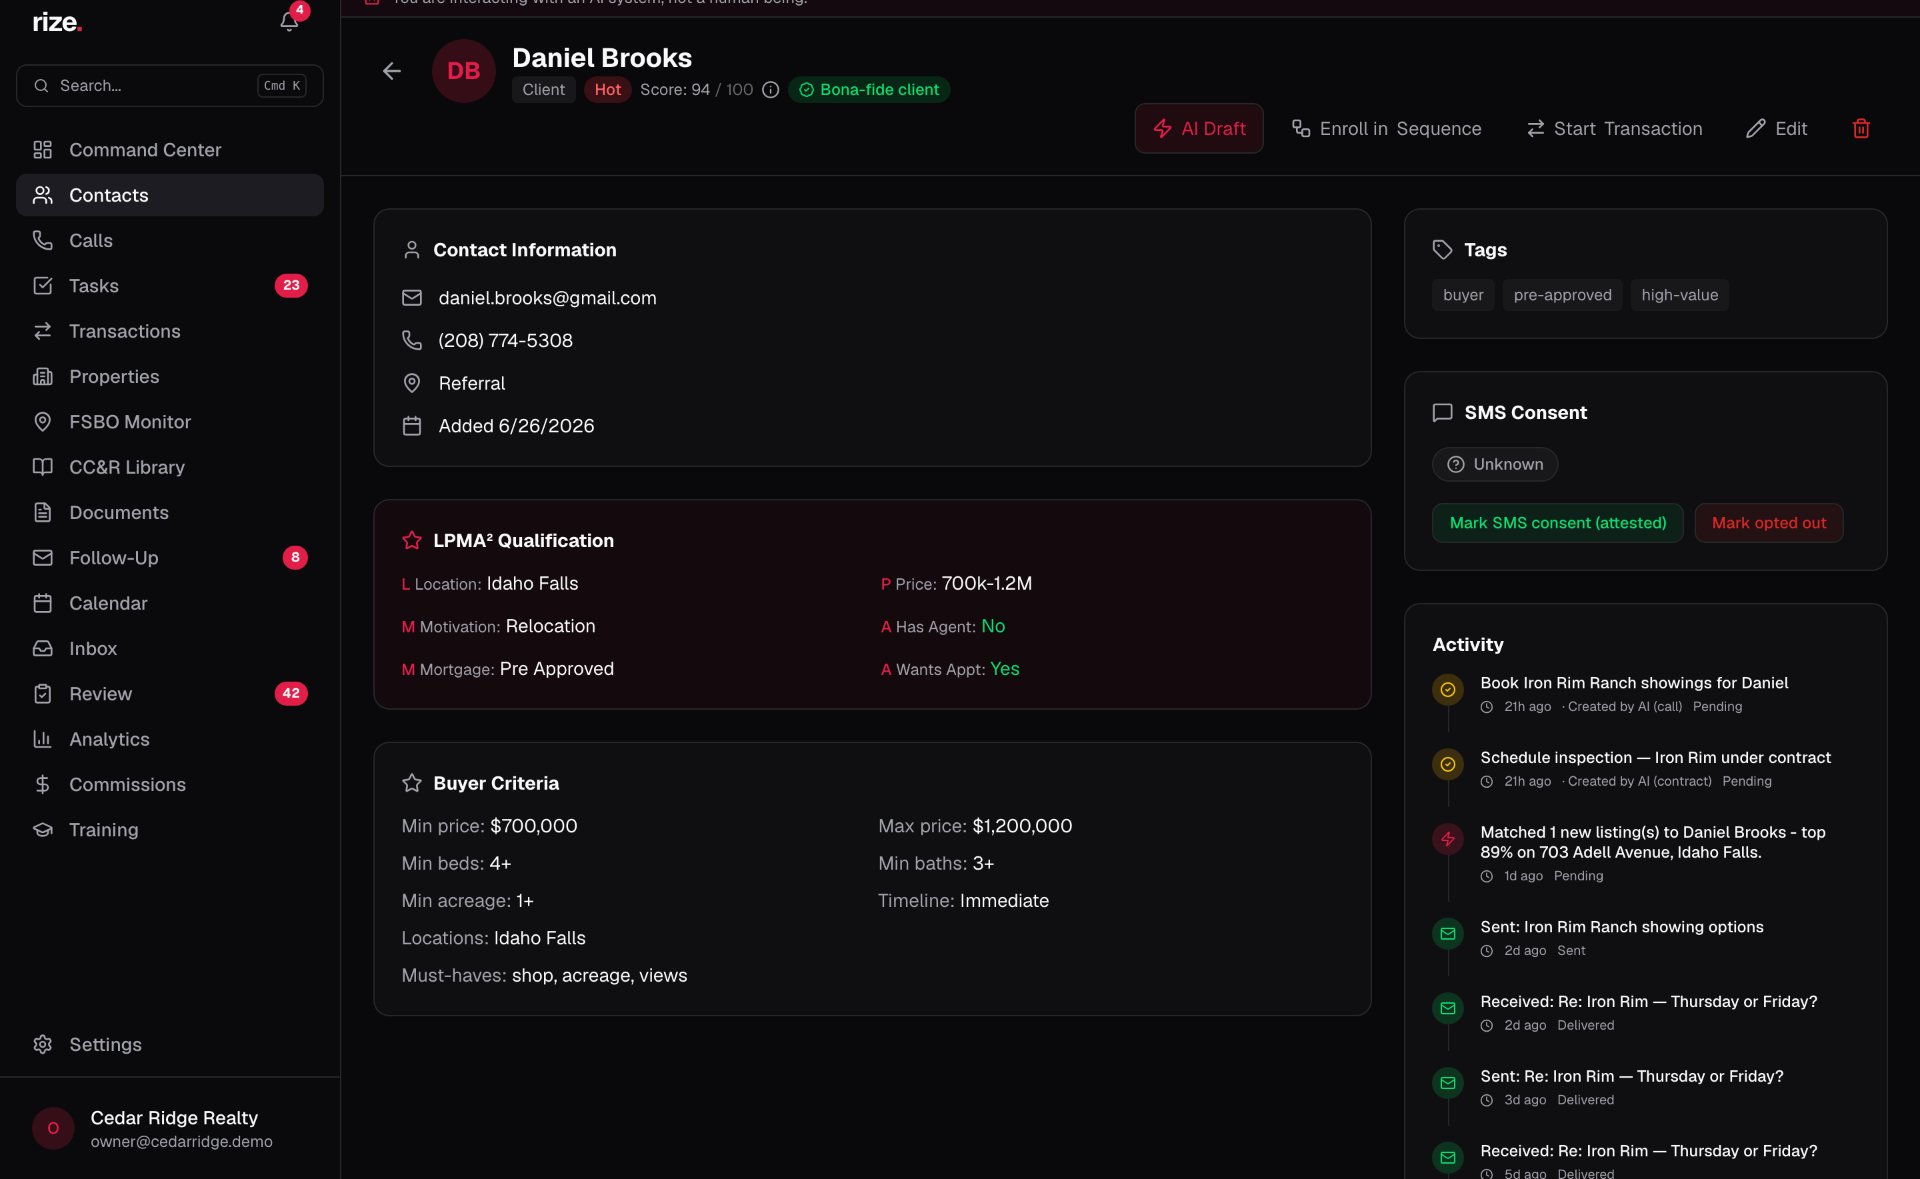Mark SMS consent as attested
Screen dimensions: 1920x1179
[x=1557, y=523]
